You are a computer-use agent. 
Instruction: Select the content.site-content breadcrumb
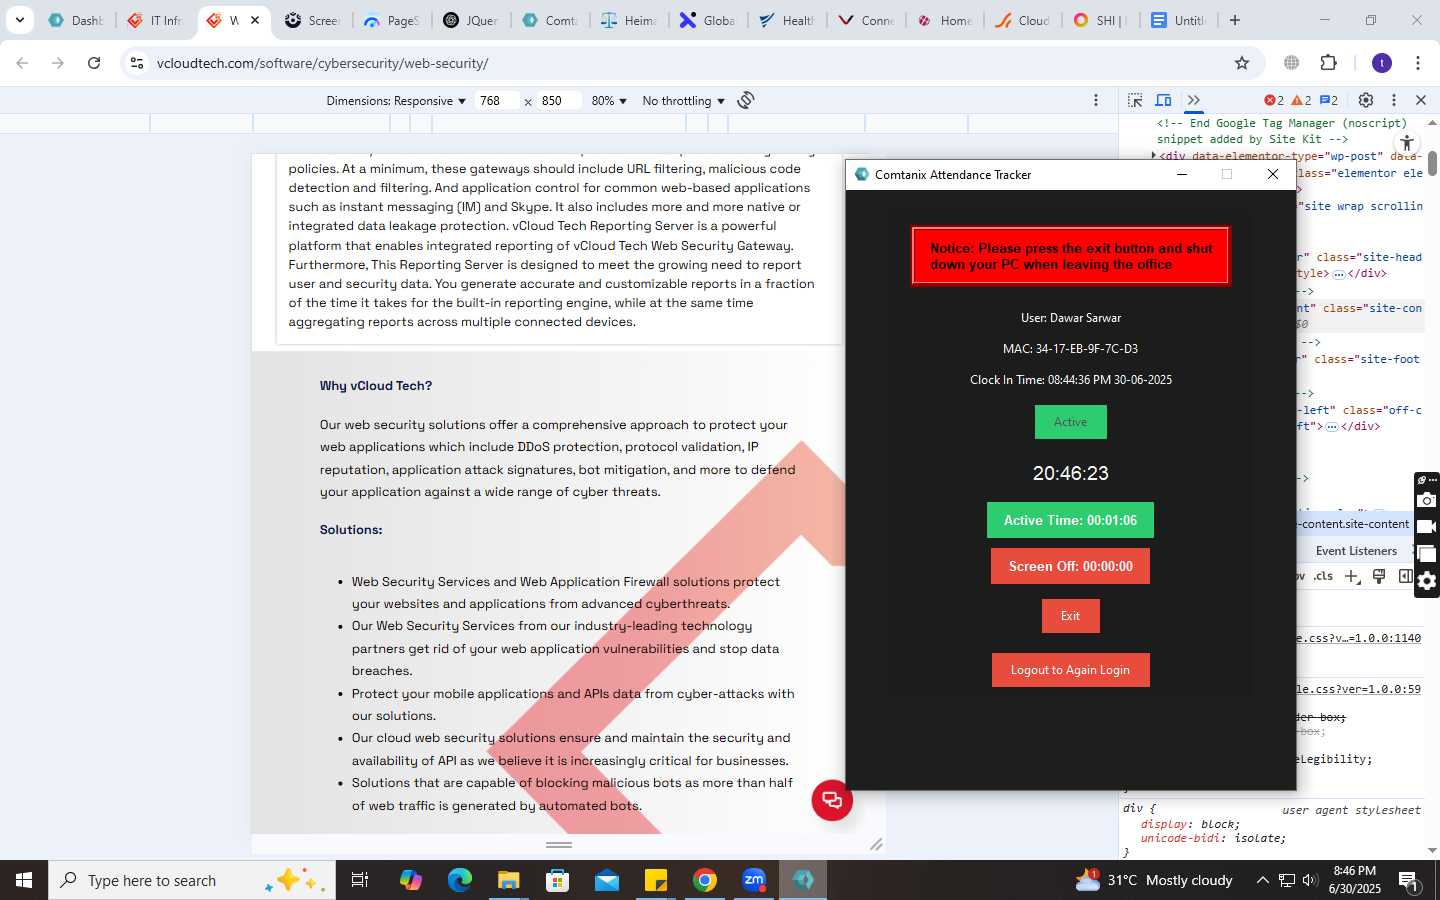[x=1354, y=524]
